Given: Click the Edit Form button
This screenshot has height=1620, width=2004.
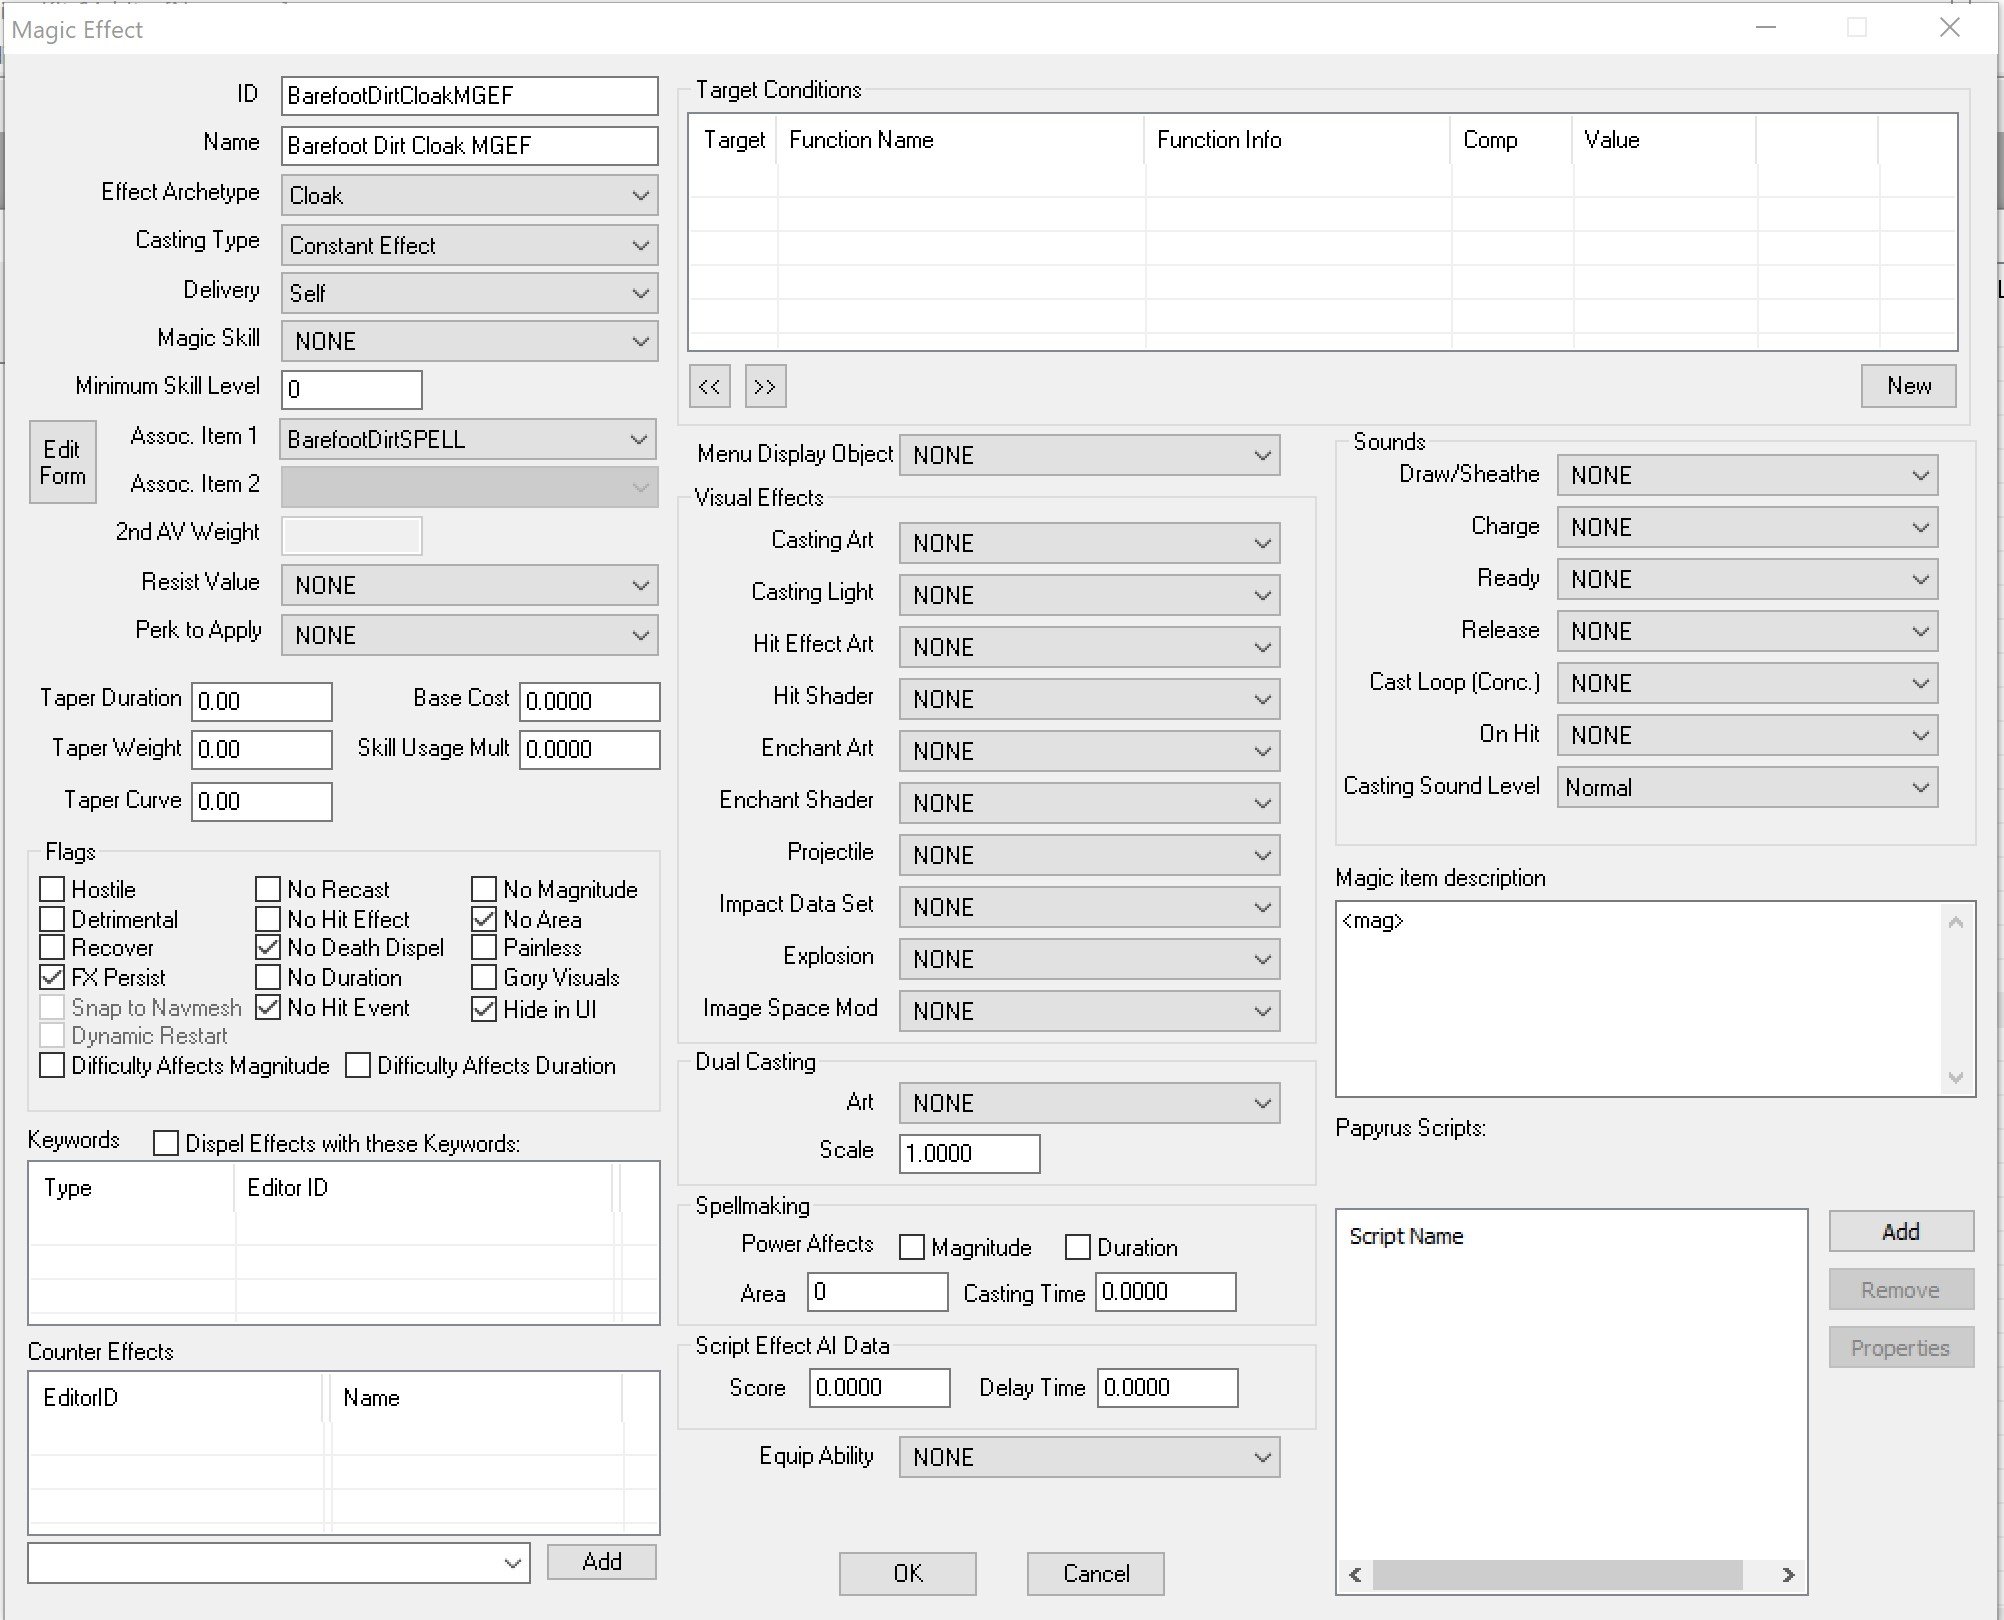Looking at the screenshot, I should point(62,462).
